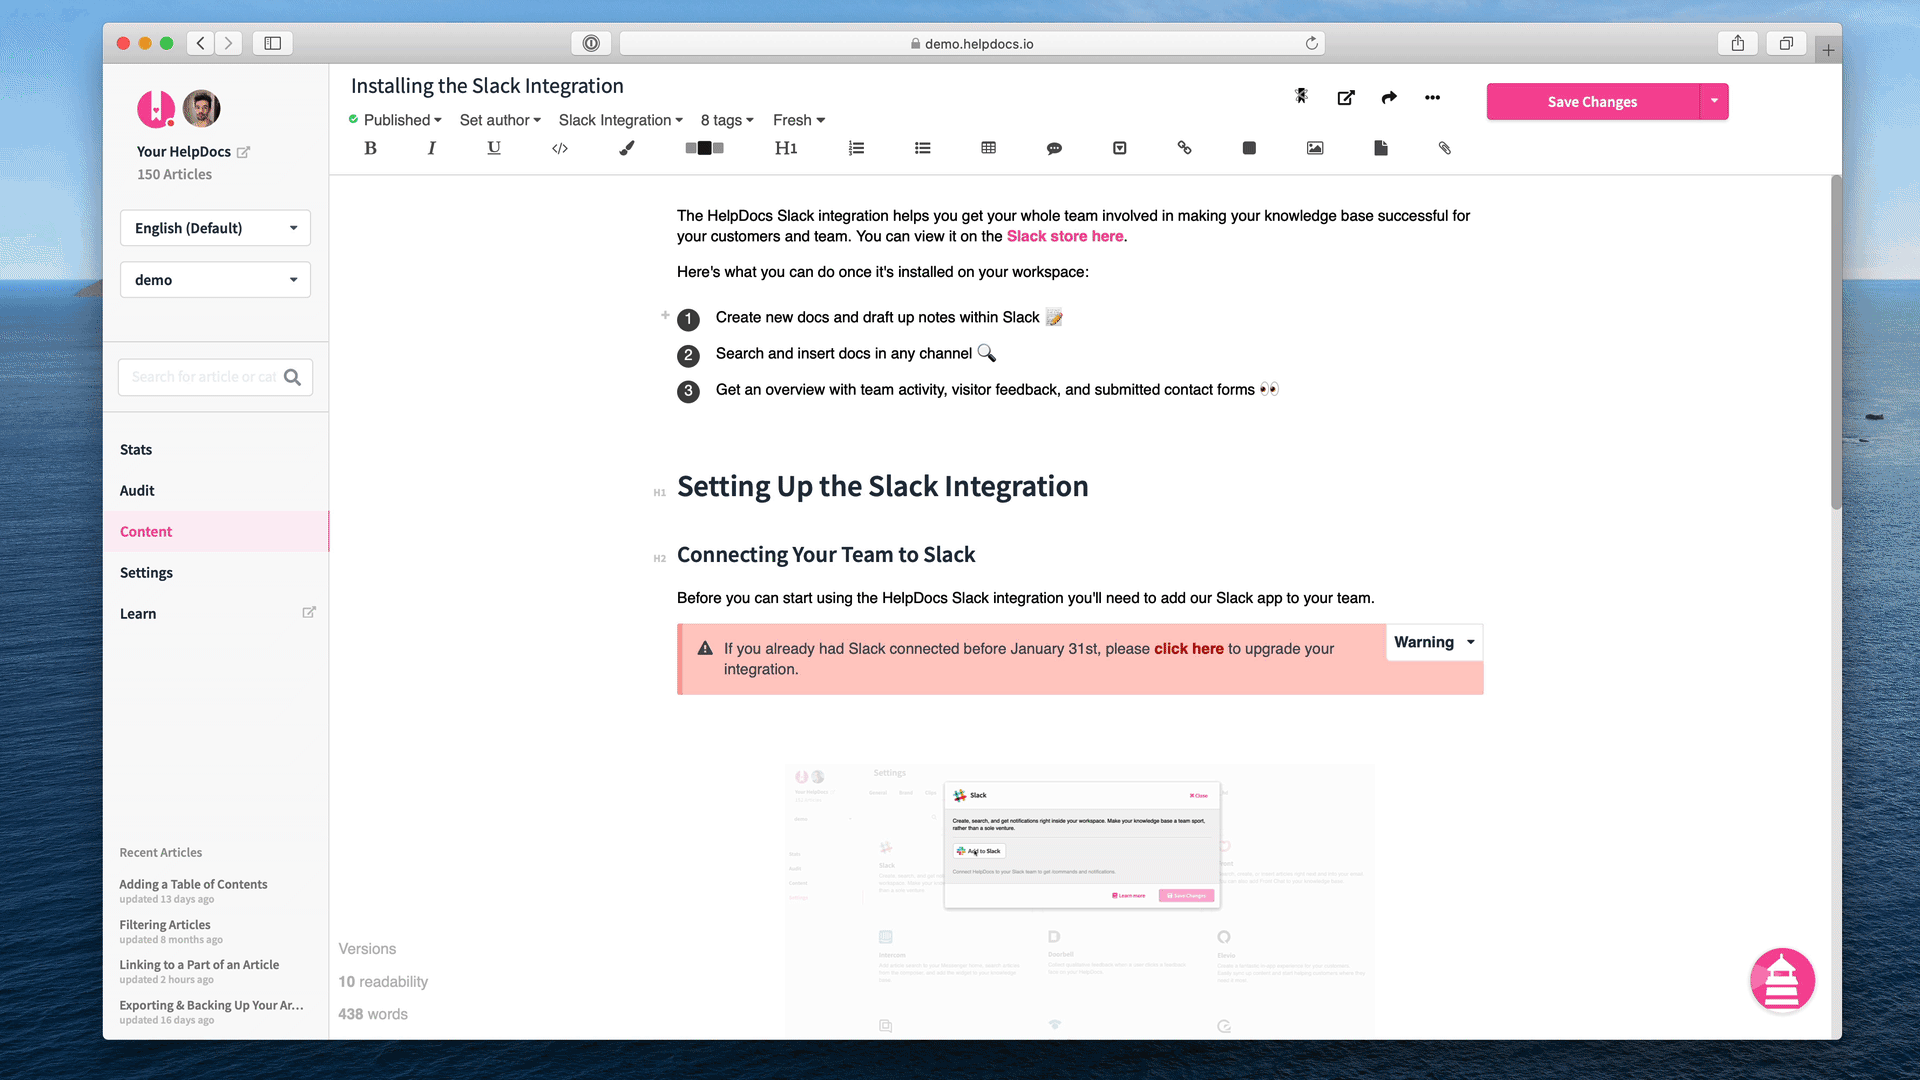Click the user profile photo avatar

202,108
